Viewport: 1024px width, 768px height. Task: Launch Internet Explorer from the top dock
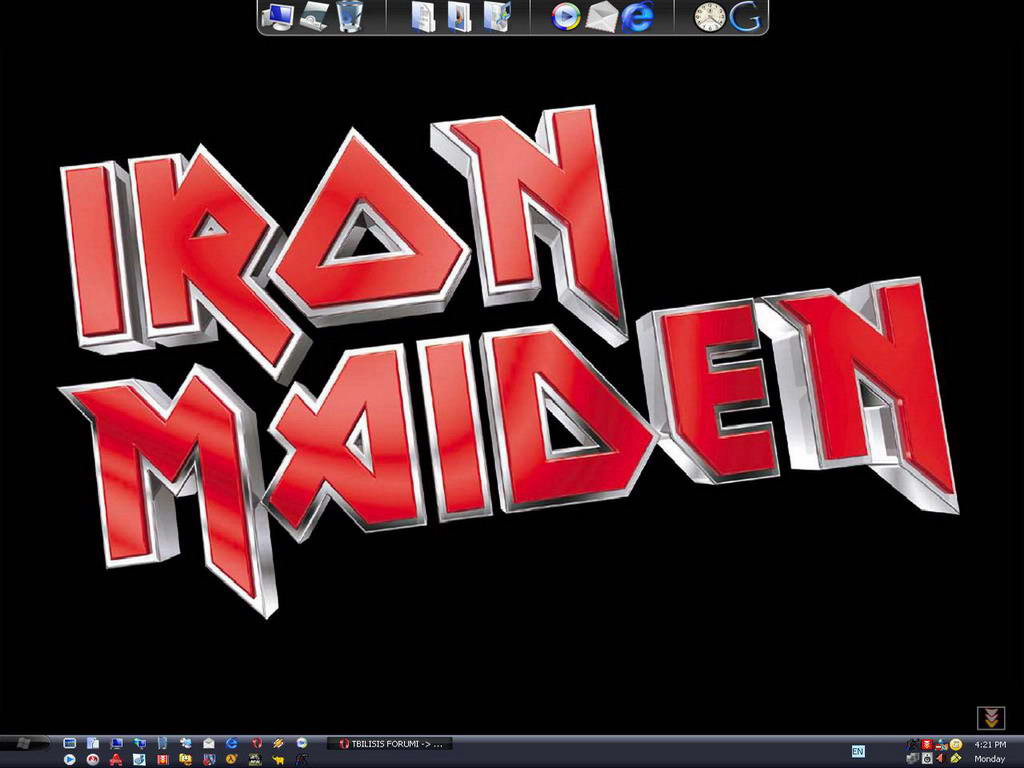[x=637, y=16]
